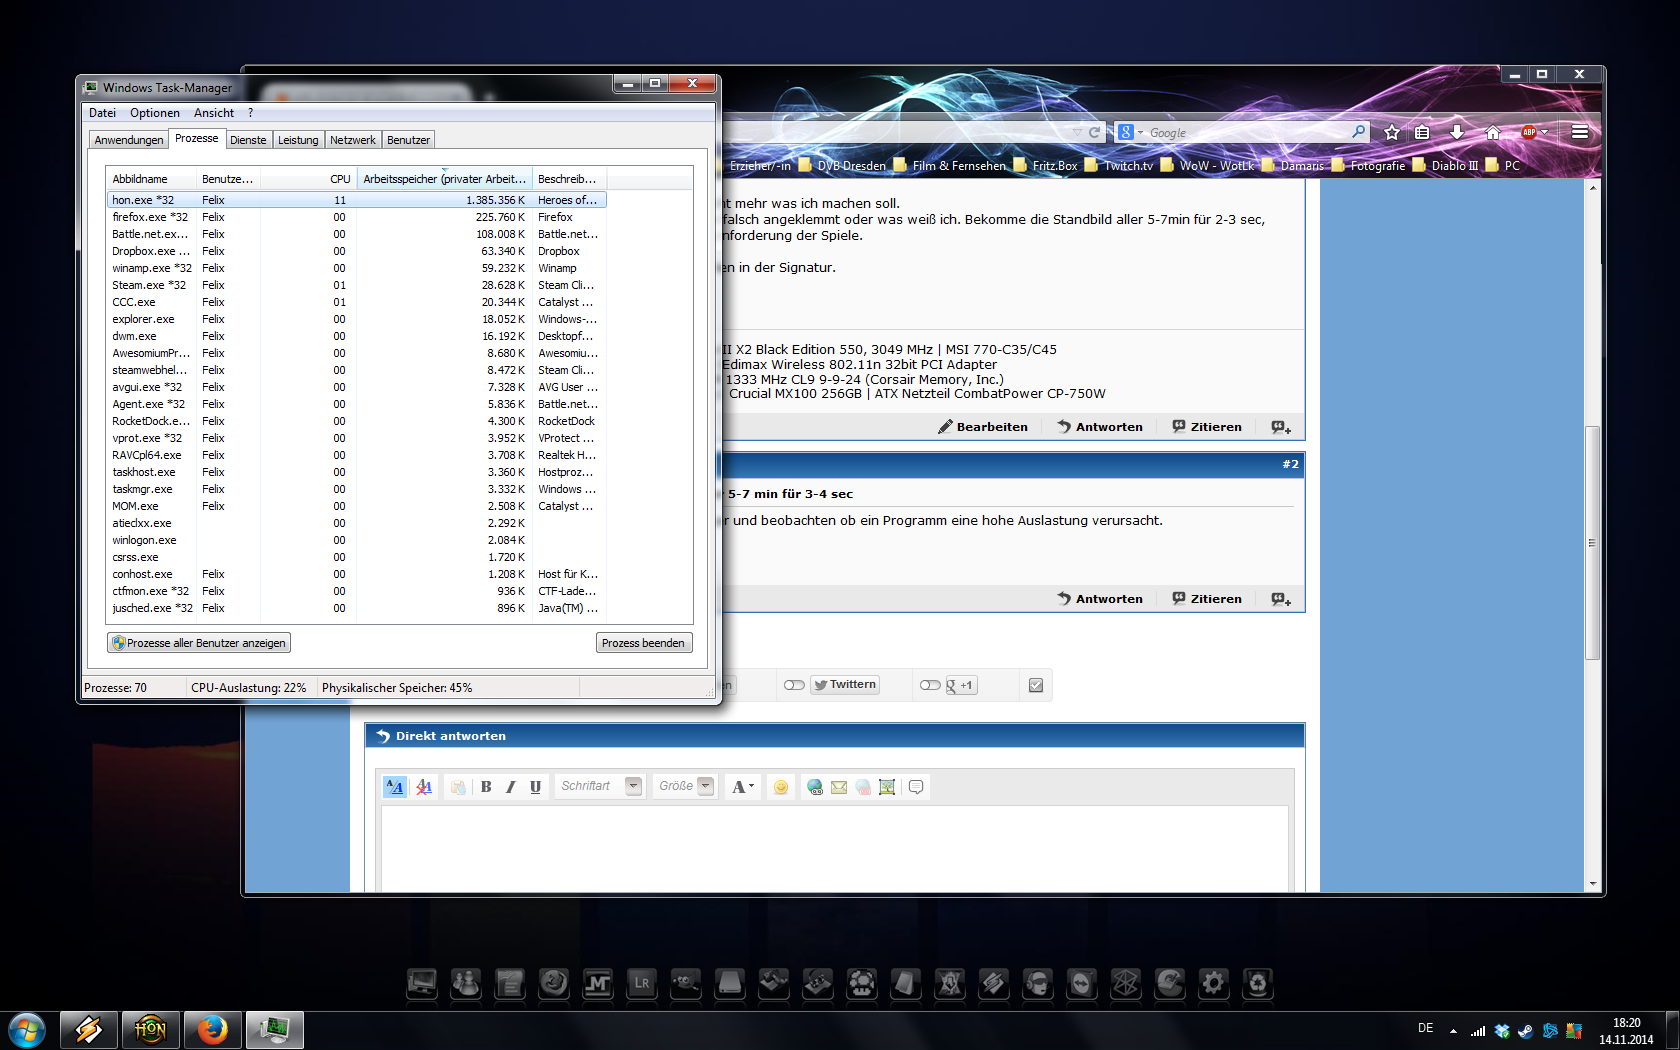Click the multi-quote icon on post #2
Viewport: 1680px width, 1050px height.
pos(1281,599)
